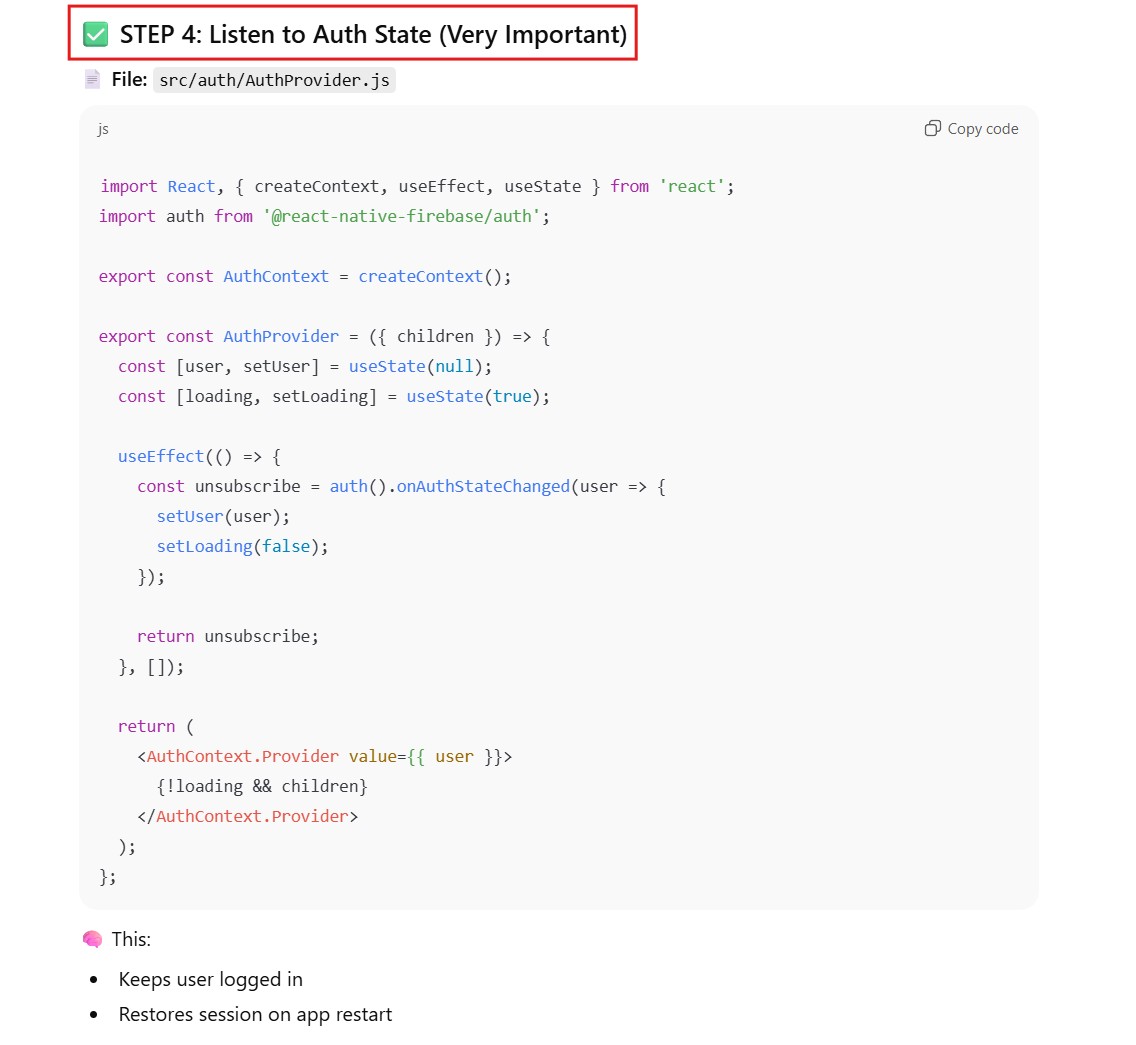
Task: Click the useState(true) call
Action: click(x=477, y=396)
